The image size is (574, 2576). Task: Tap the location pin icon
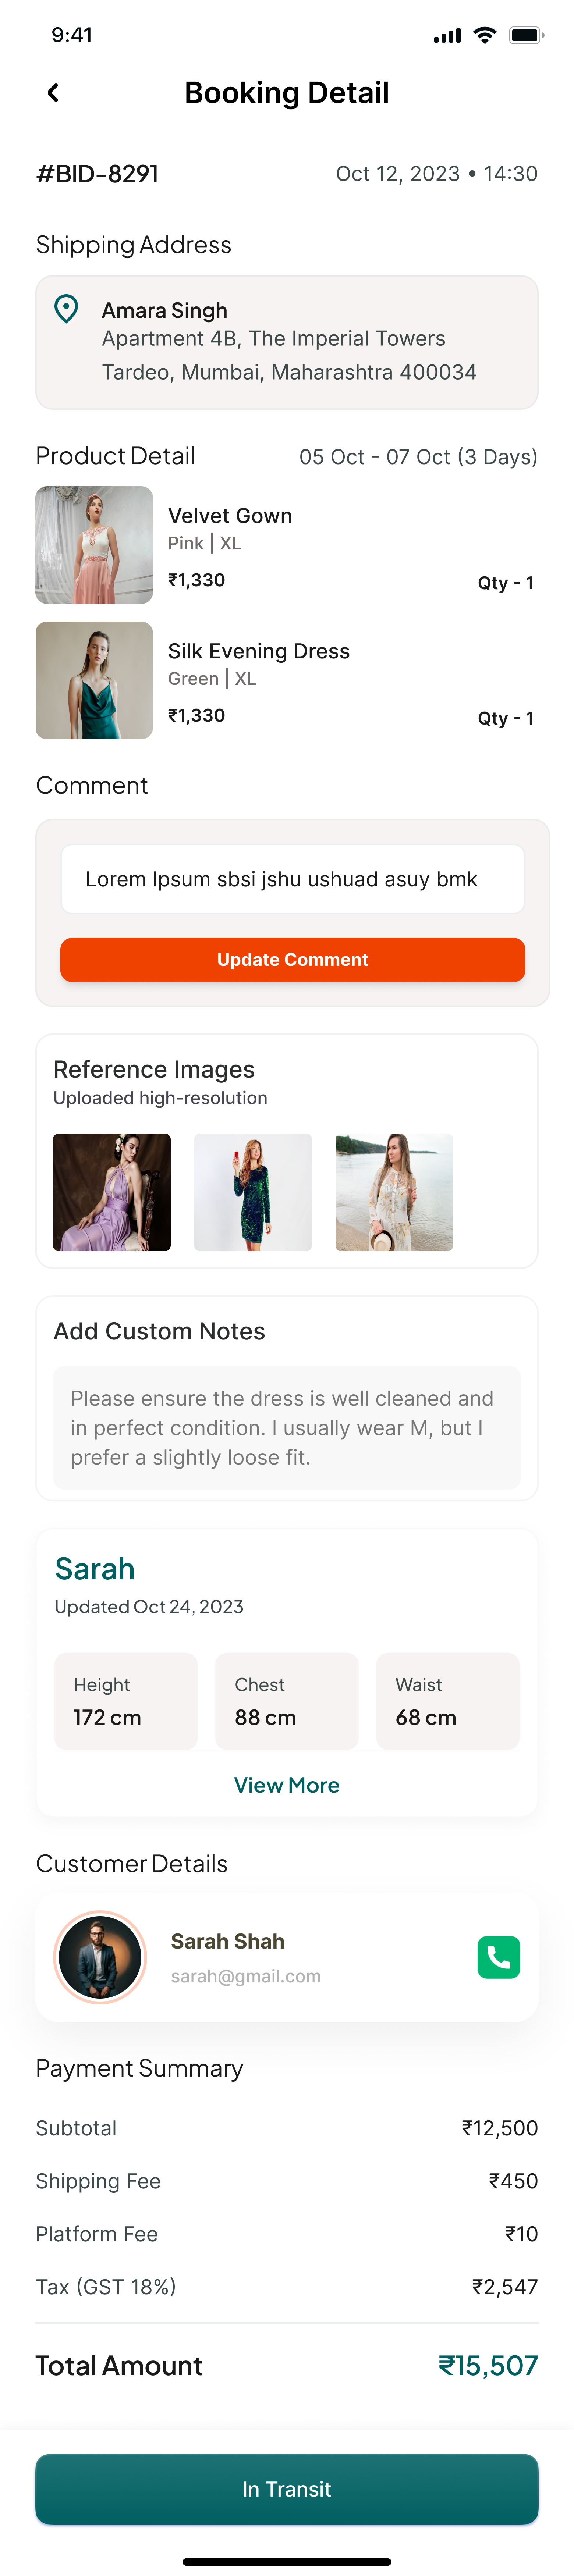66,309
